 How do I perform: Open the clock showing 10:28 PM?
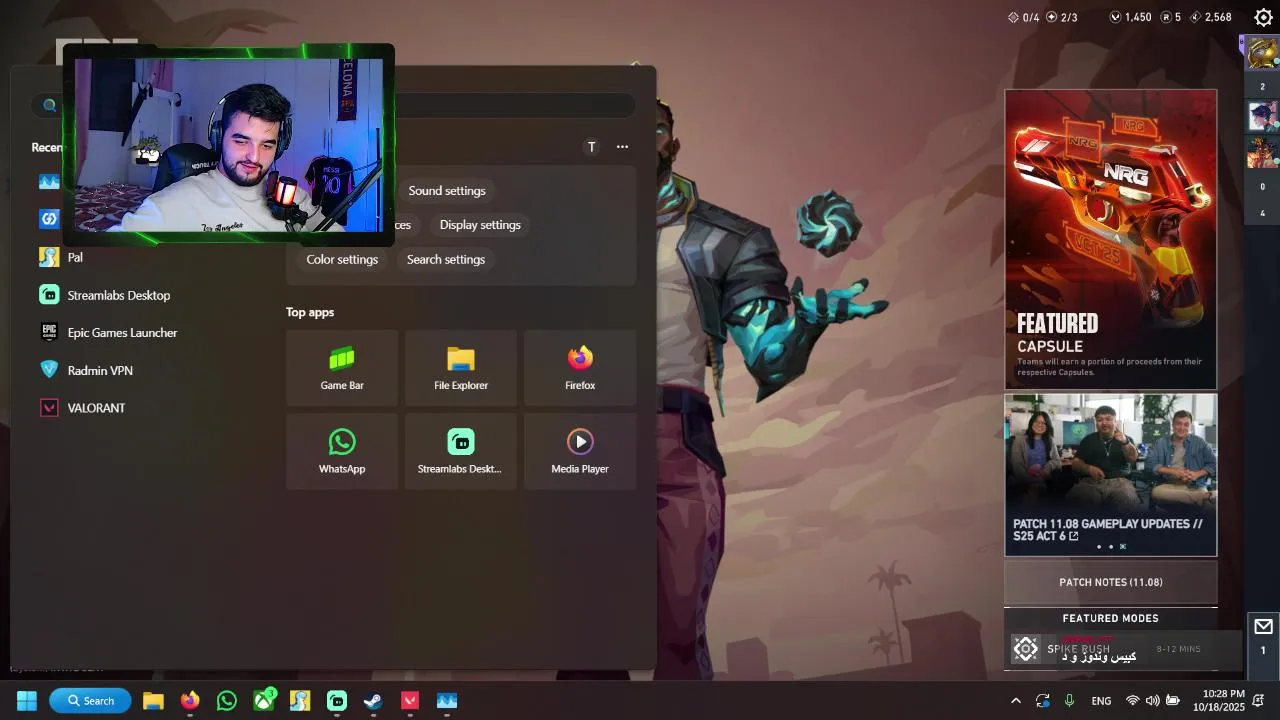coord(1218,700)
